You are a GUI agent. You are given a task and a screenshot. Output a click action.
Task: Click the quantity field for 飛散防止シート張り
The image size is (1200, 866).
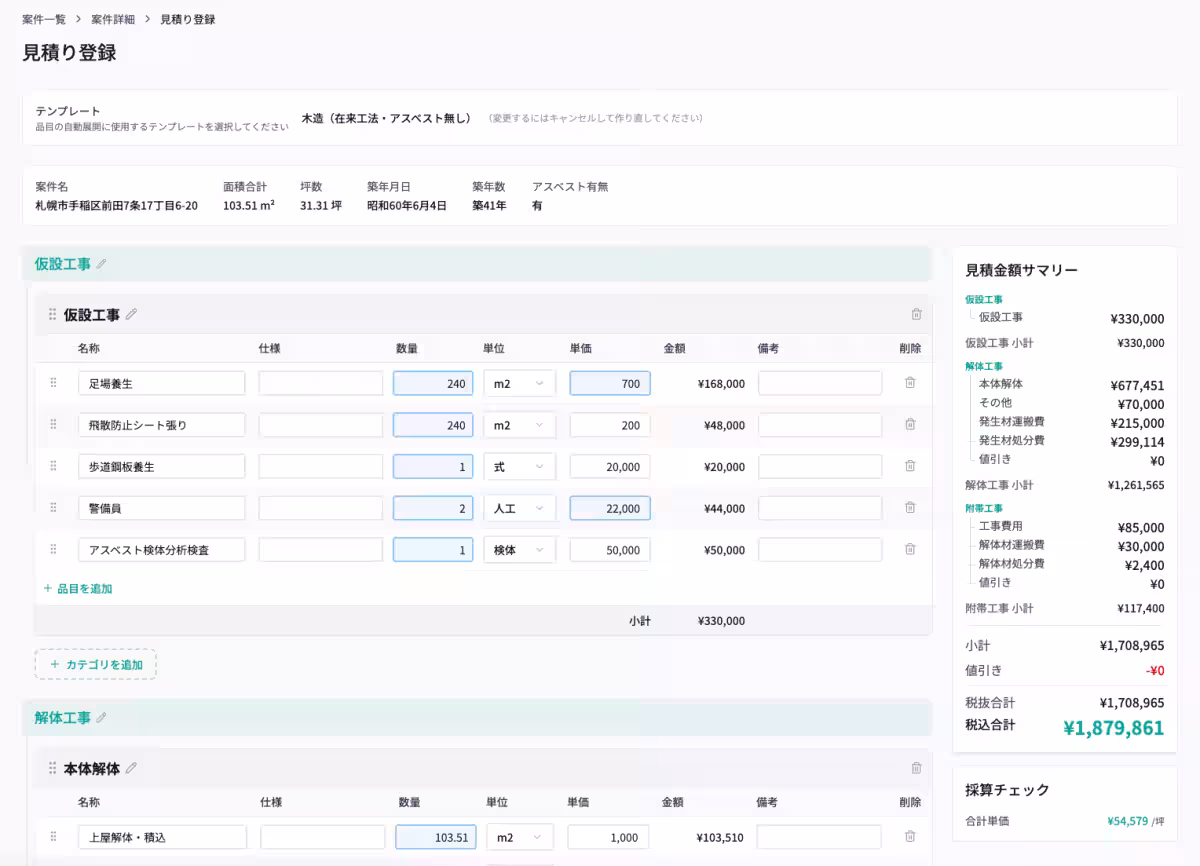click(x=433, y=425)
